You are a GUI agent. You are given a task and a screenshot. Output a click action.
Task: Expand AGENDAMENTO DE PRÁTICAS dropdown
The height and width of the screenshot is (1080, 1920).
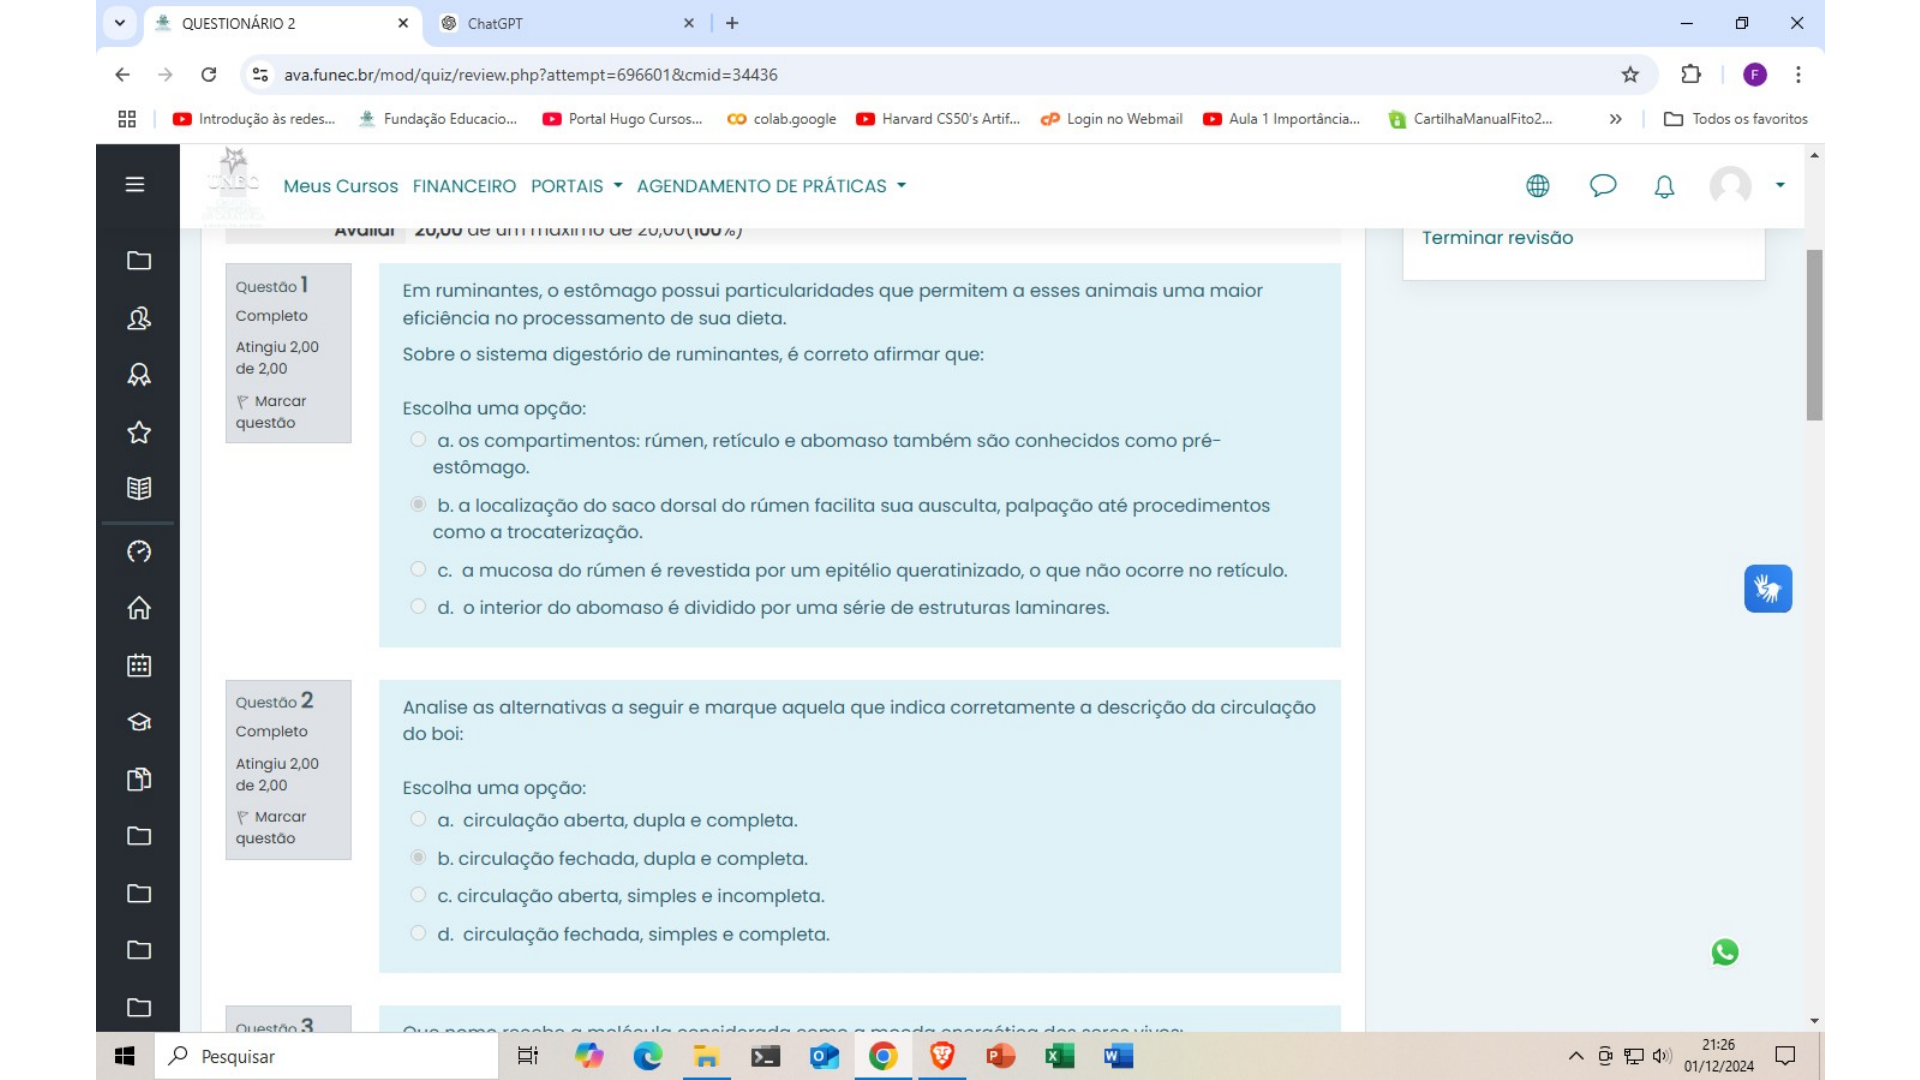point(771,186)
